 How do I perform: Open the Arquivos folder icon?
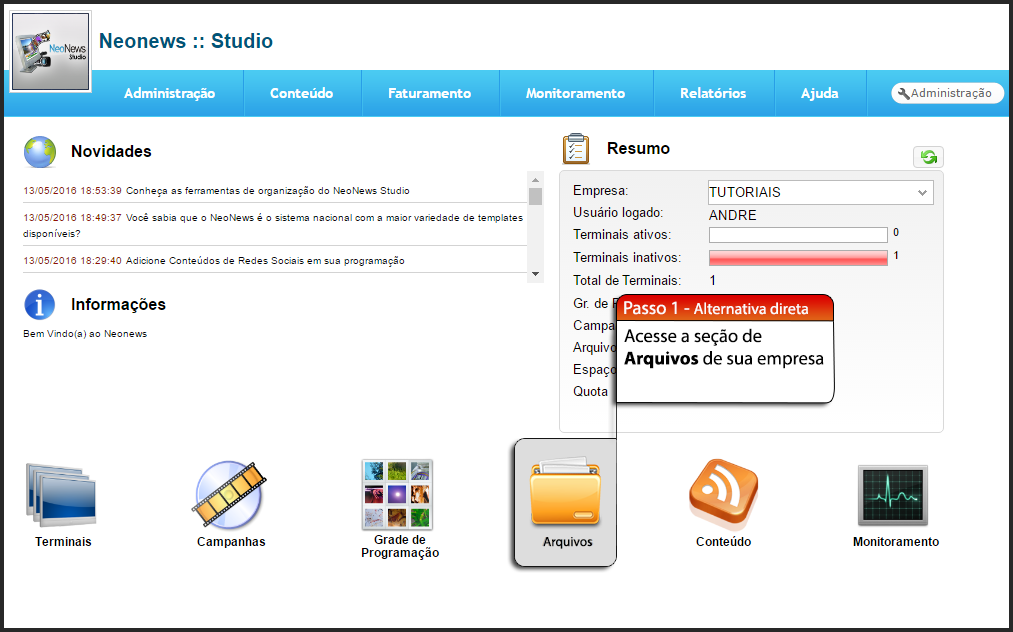click(565, 493)
